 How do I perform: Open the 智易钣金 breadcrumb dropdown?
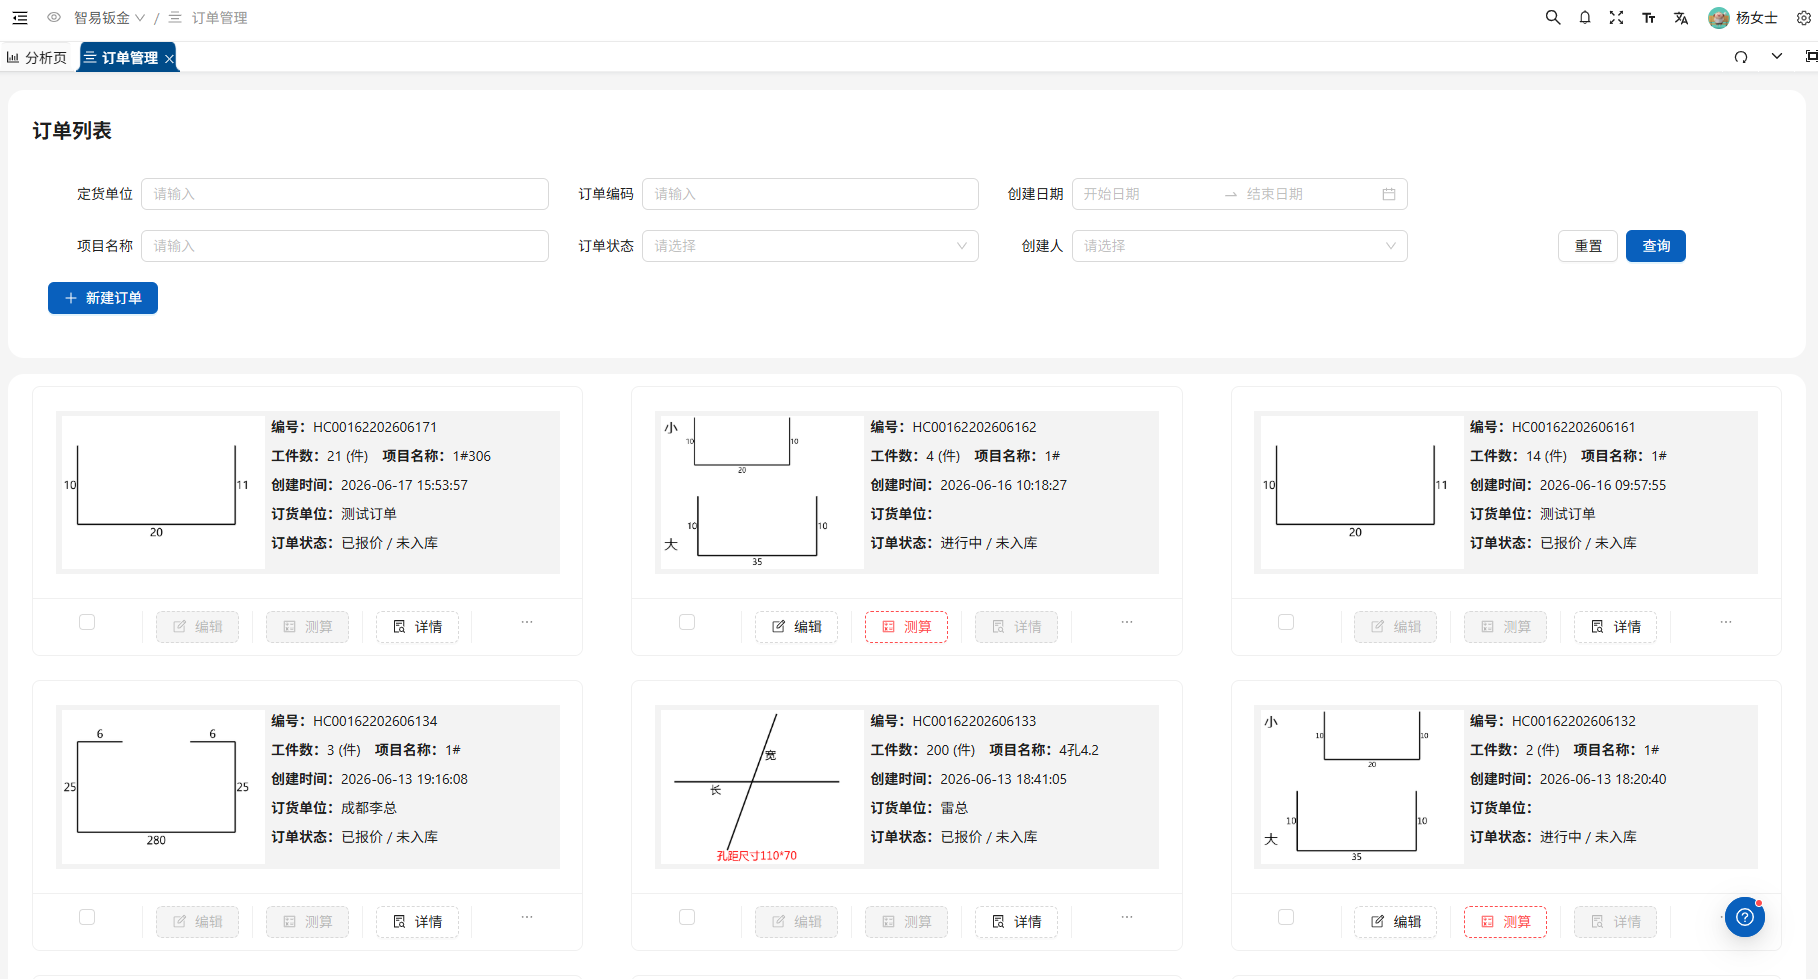[109, 18]
